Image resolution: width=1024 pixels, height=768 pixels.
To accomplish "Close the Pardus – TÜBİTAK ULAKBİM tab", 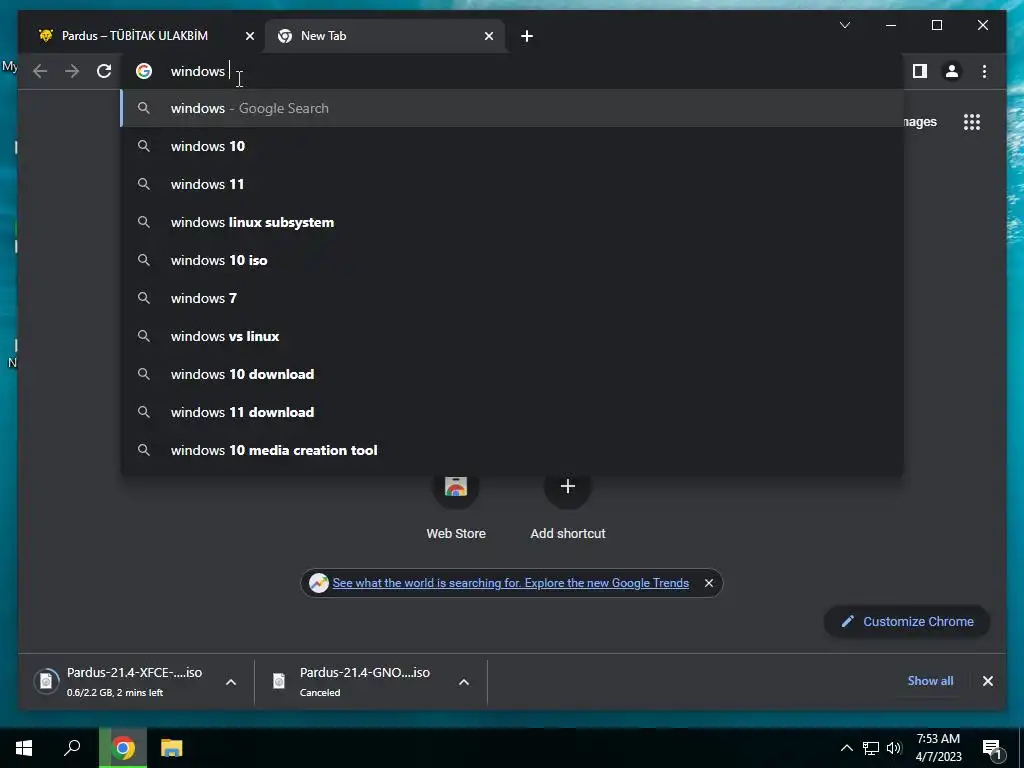I will click(x=249, y=36).
